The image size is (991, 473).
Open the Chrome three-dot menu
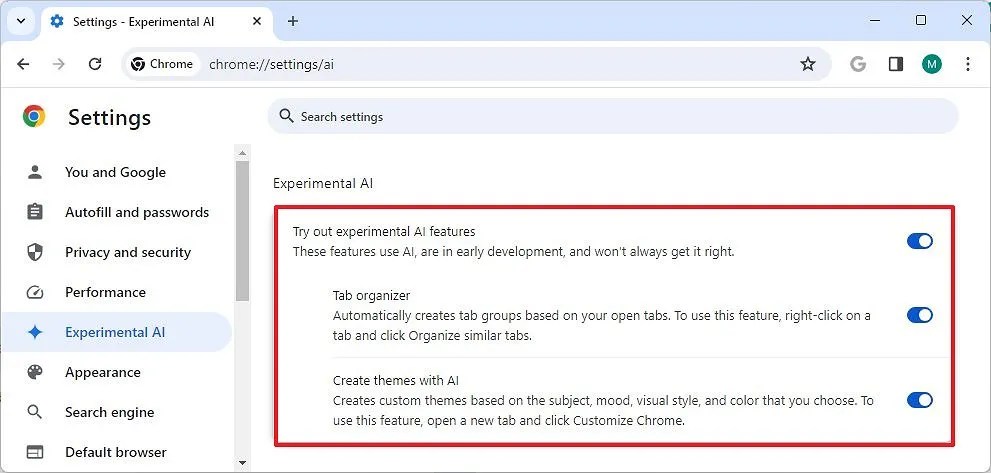coord(968,64)
